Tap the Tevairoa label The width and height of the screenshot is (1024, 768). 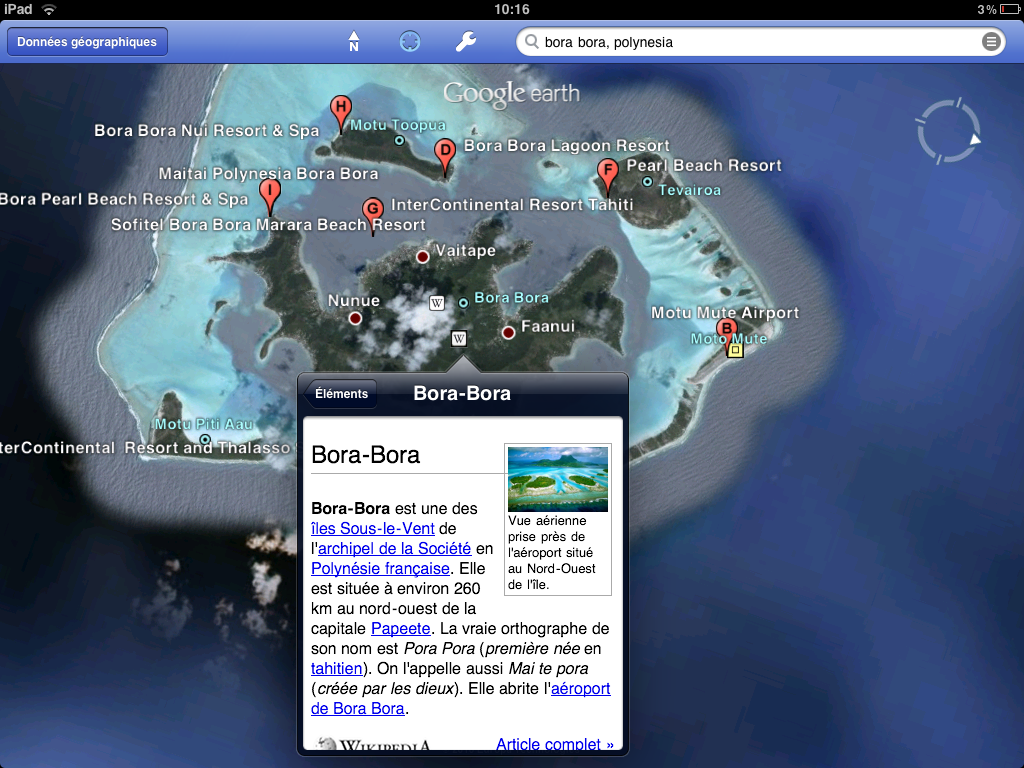pyautogui.click(x=690, y=191)
